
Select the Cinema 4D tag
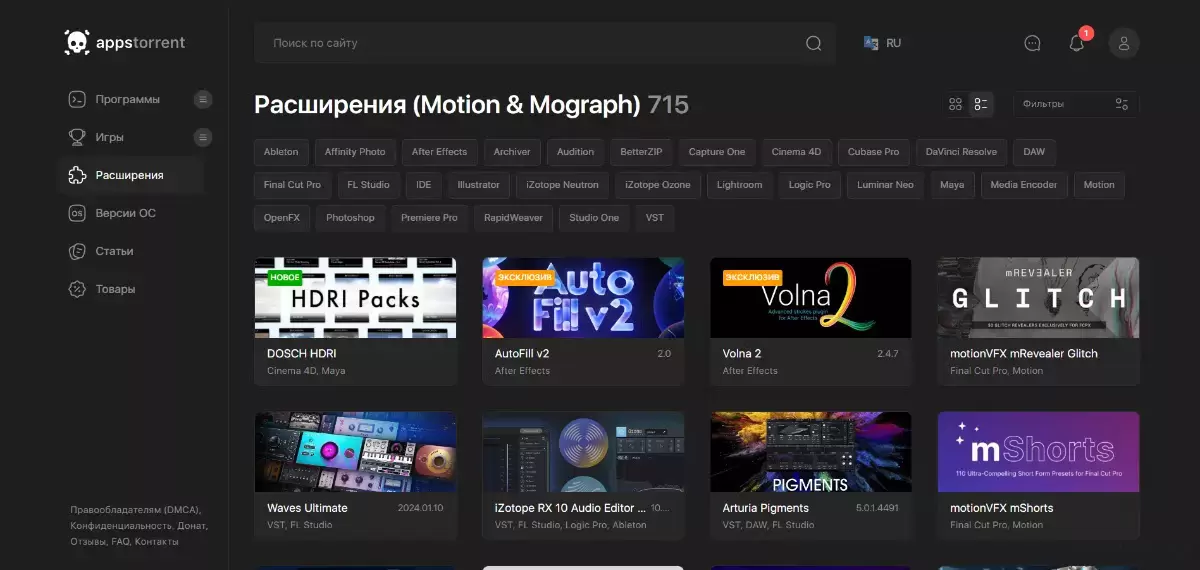point(796,152)
